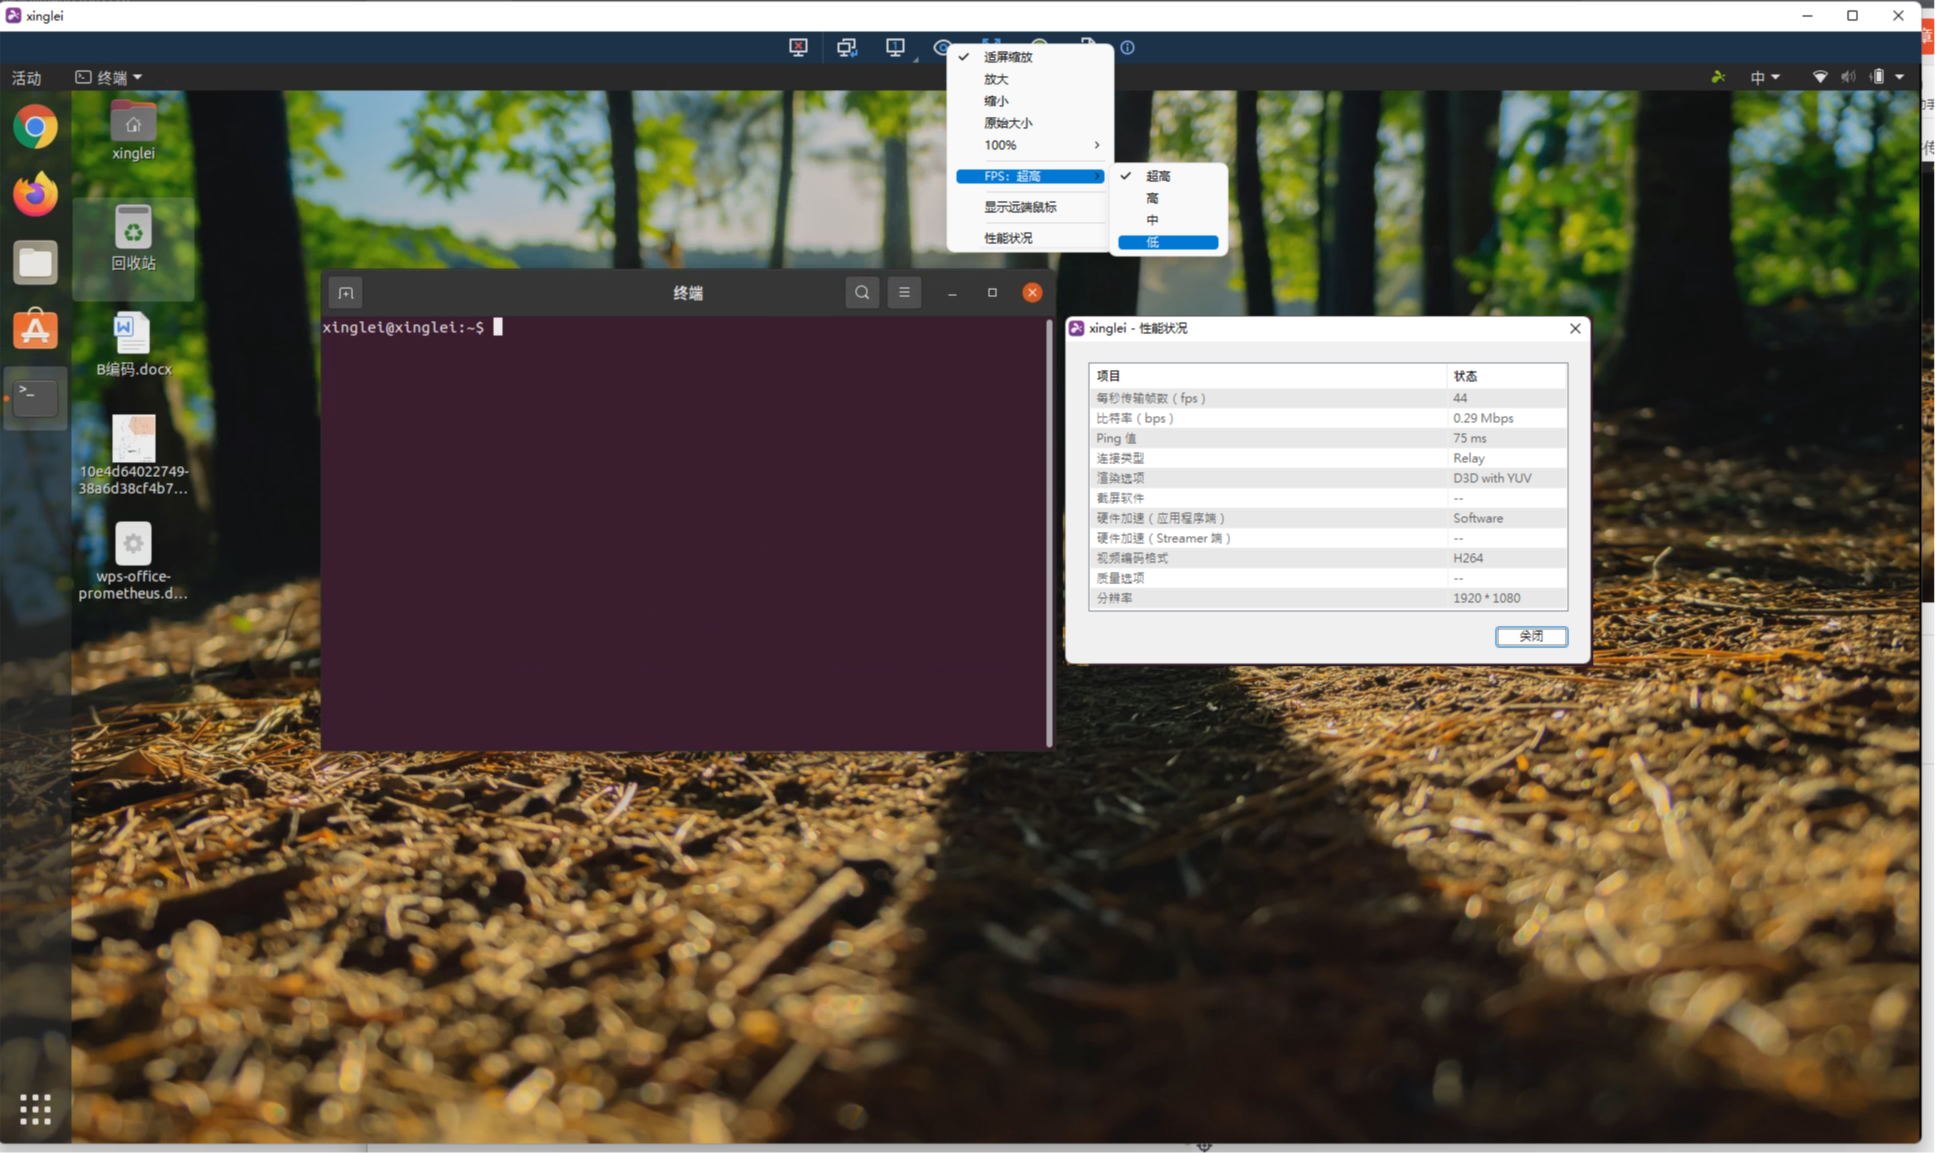Open the 10e4d64022749 image file
The height and width of the screenshot is (1153, 1935).
coord(133,455)
